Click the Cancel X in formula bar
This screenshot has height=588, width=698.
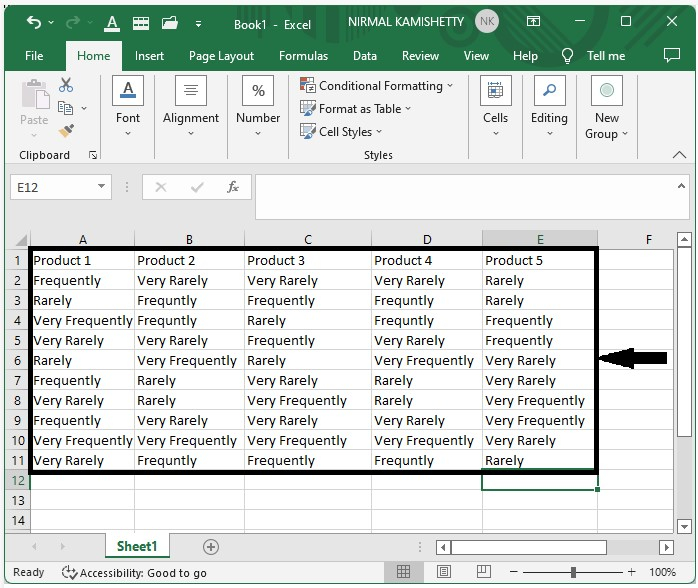coord(161,187)
